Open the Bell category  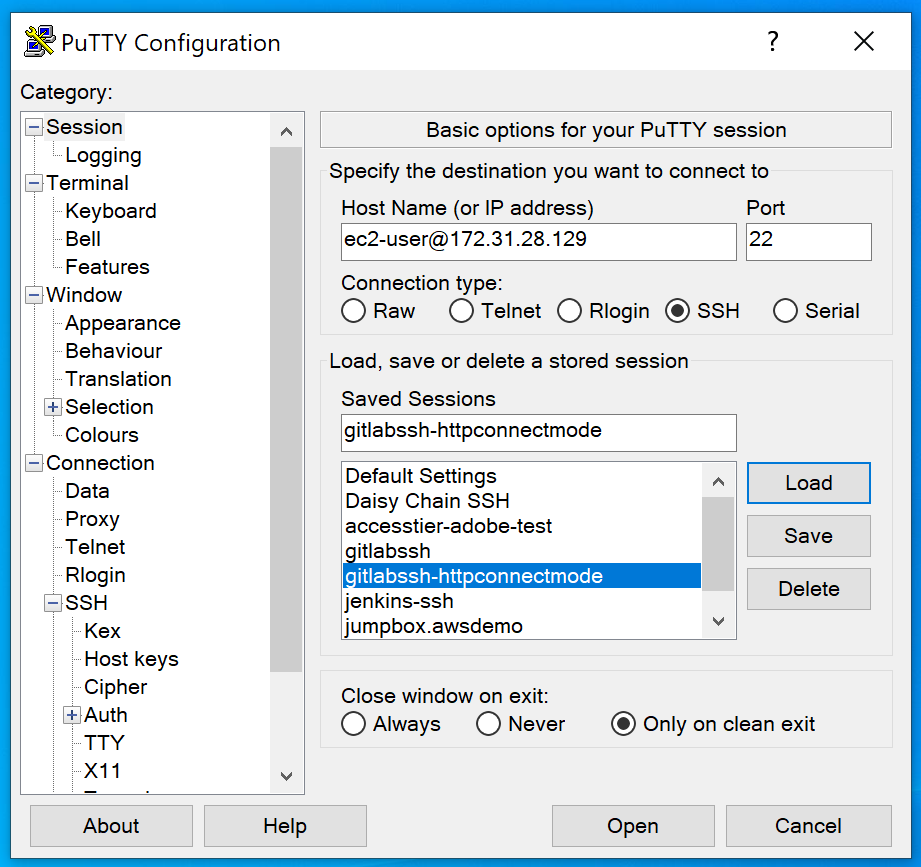(83, 239)
